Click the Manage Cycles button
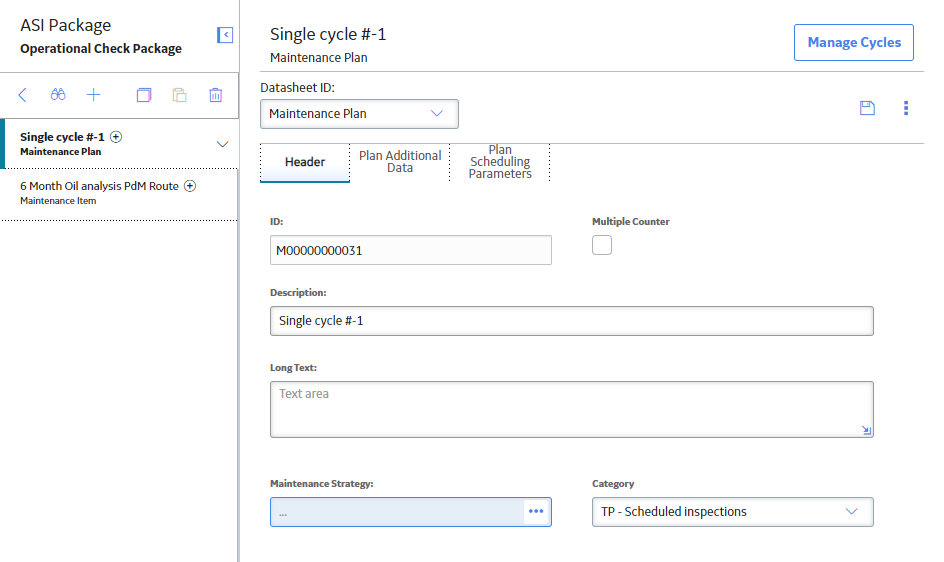 coord(854,43)
